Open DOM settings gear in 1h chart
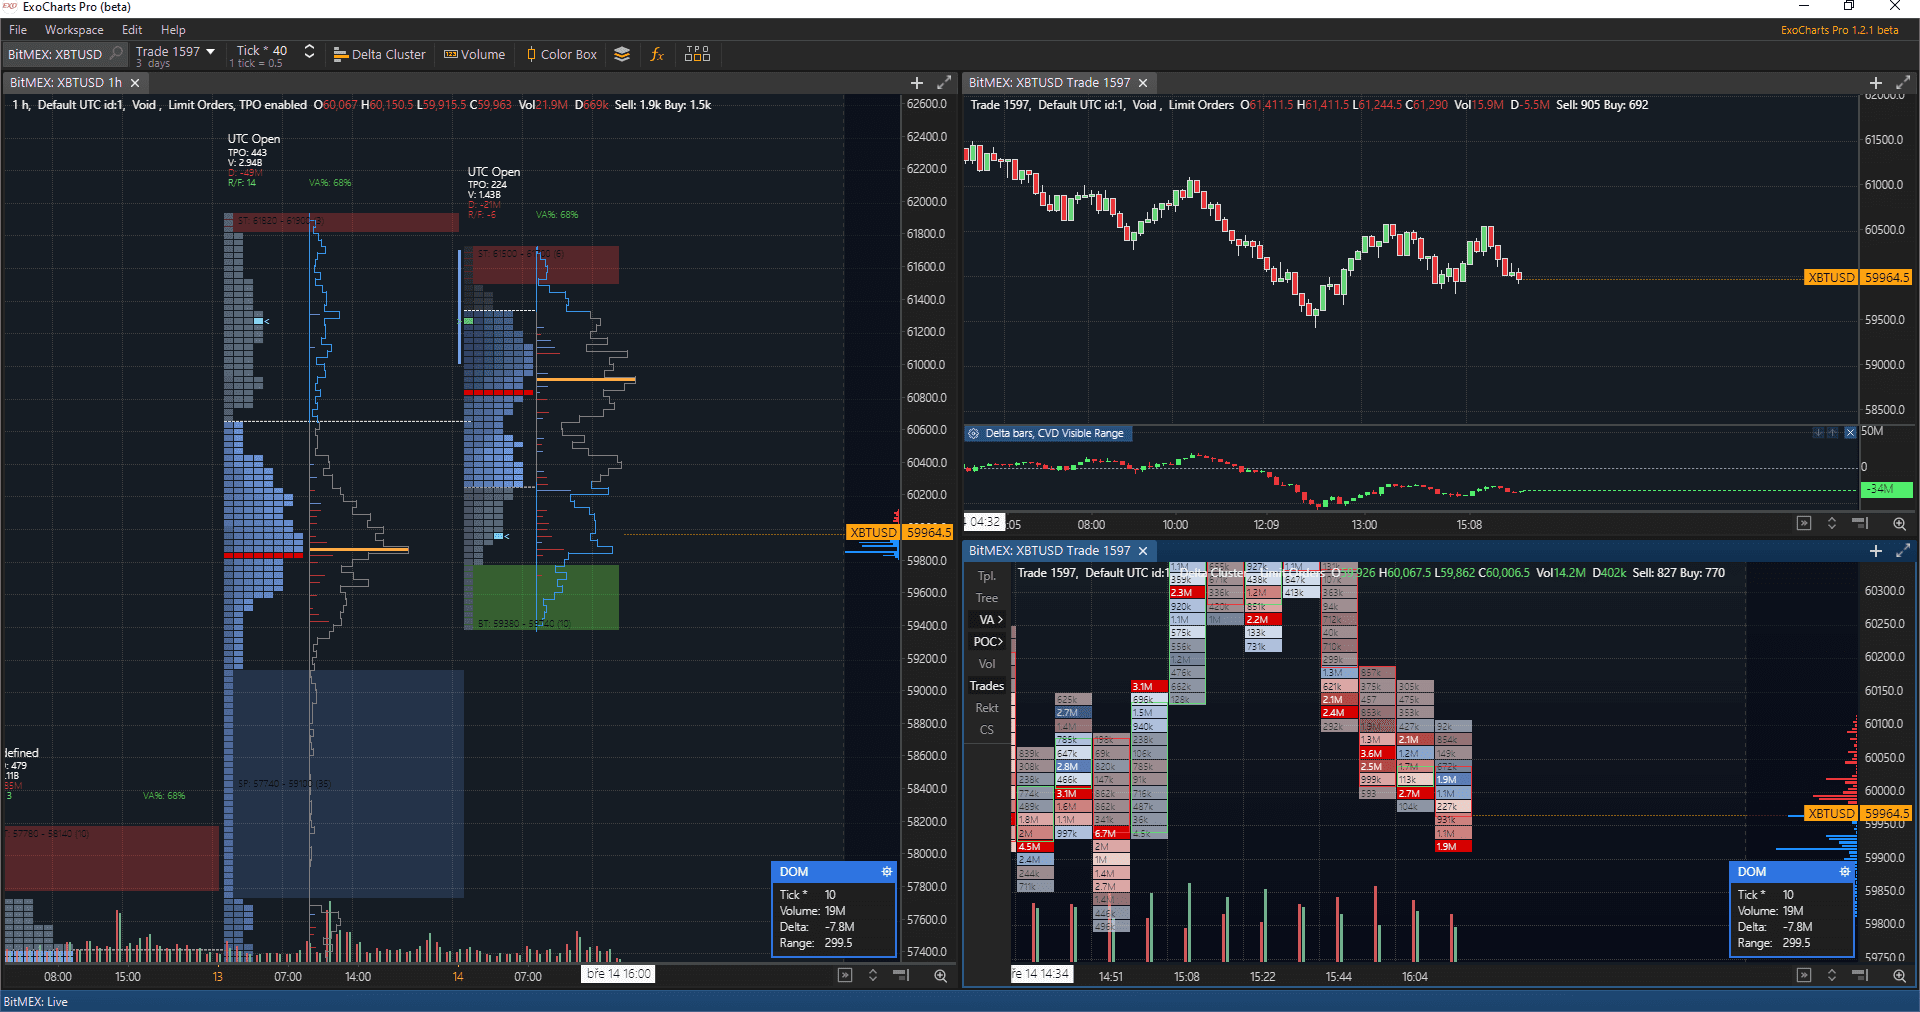This screenshot has height=1012, width=1920. pos(886,872)
